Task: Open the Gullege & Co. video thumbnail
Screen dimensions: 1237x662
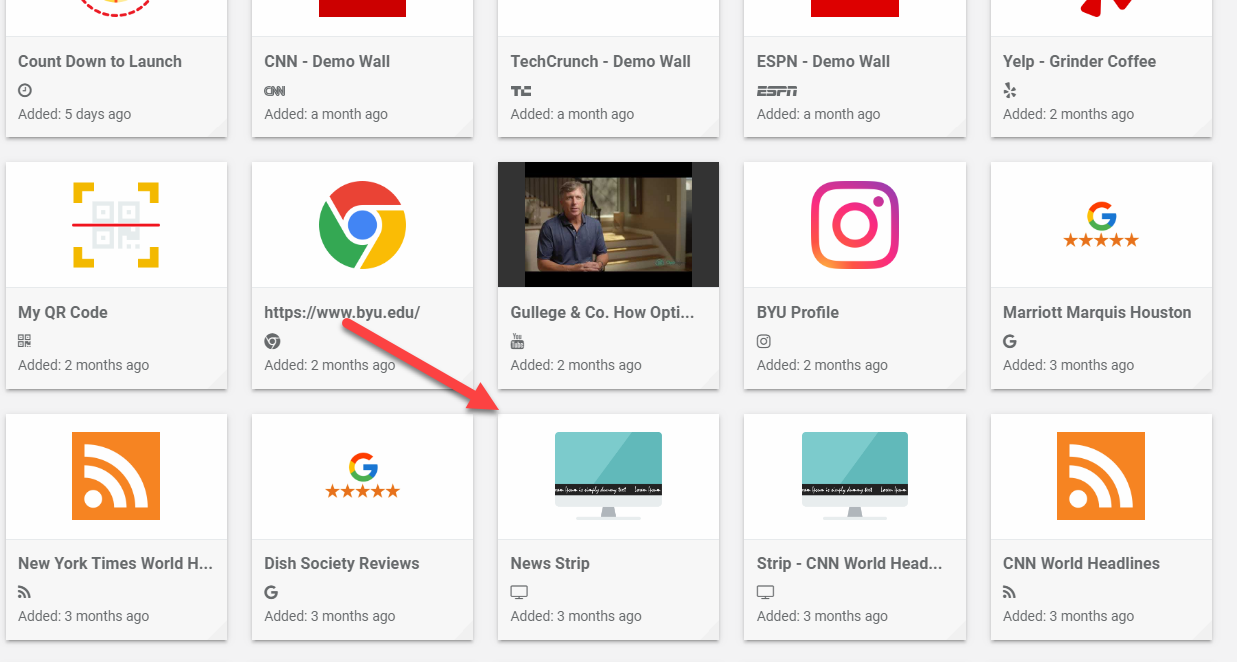Action: pyautogui.click(x=608, y=225)
